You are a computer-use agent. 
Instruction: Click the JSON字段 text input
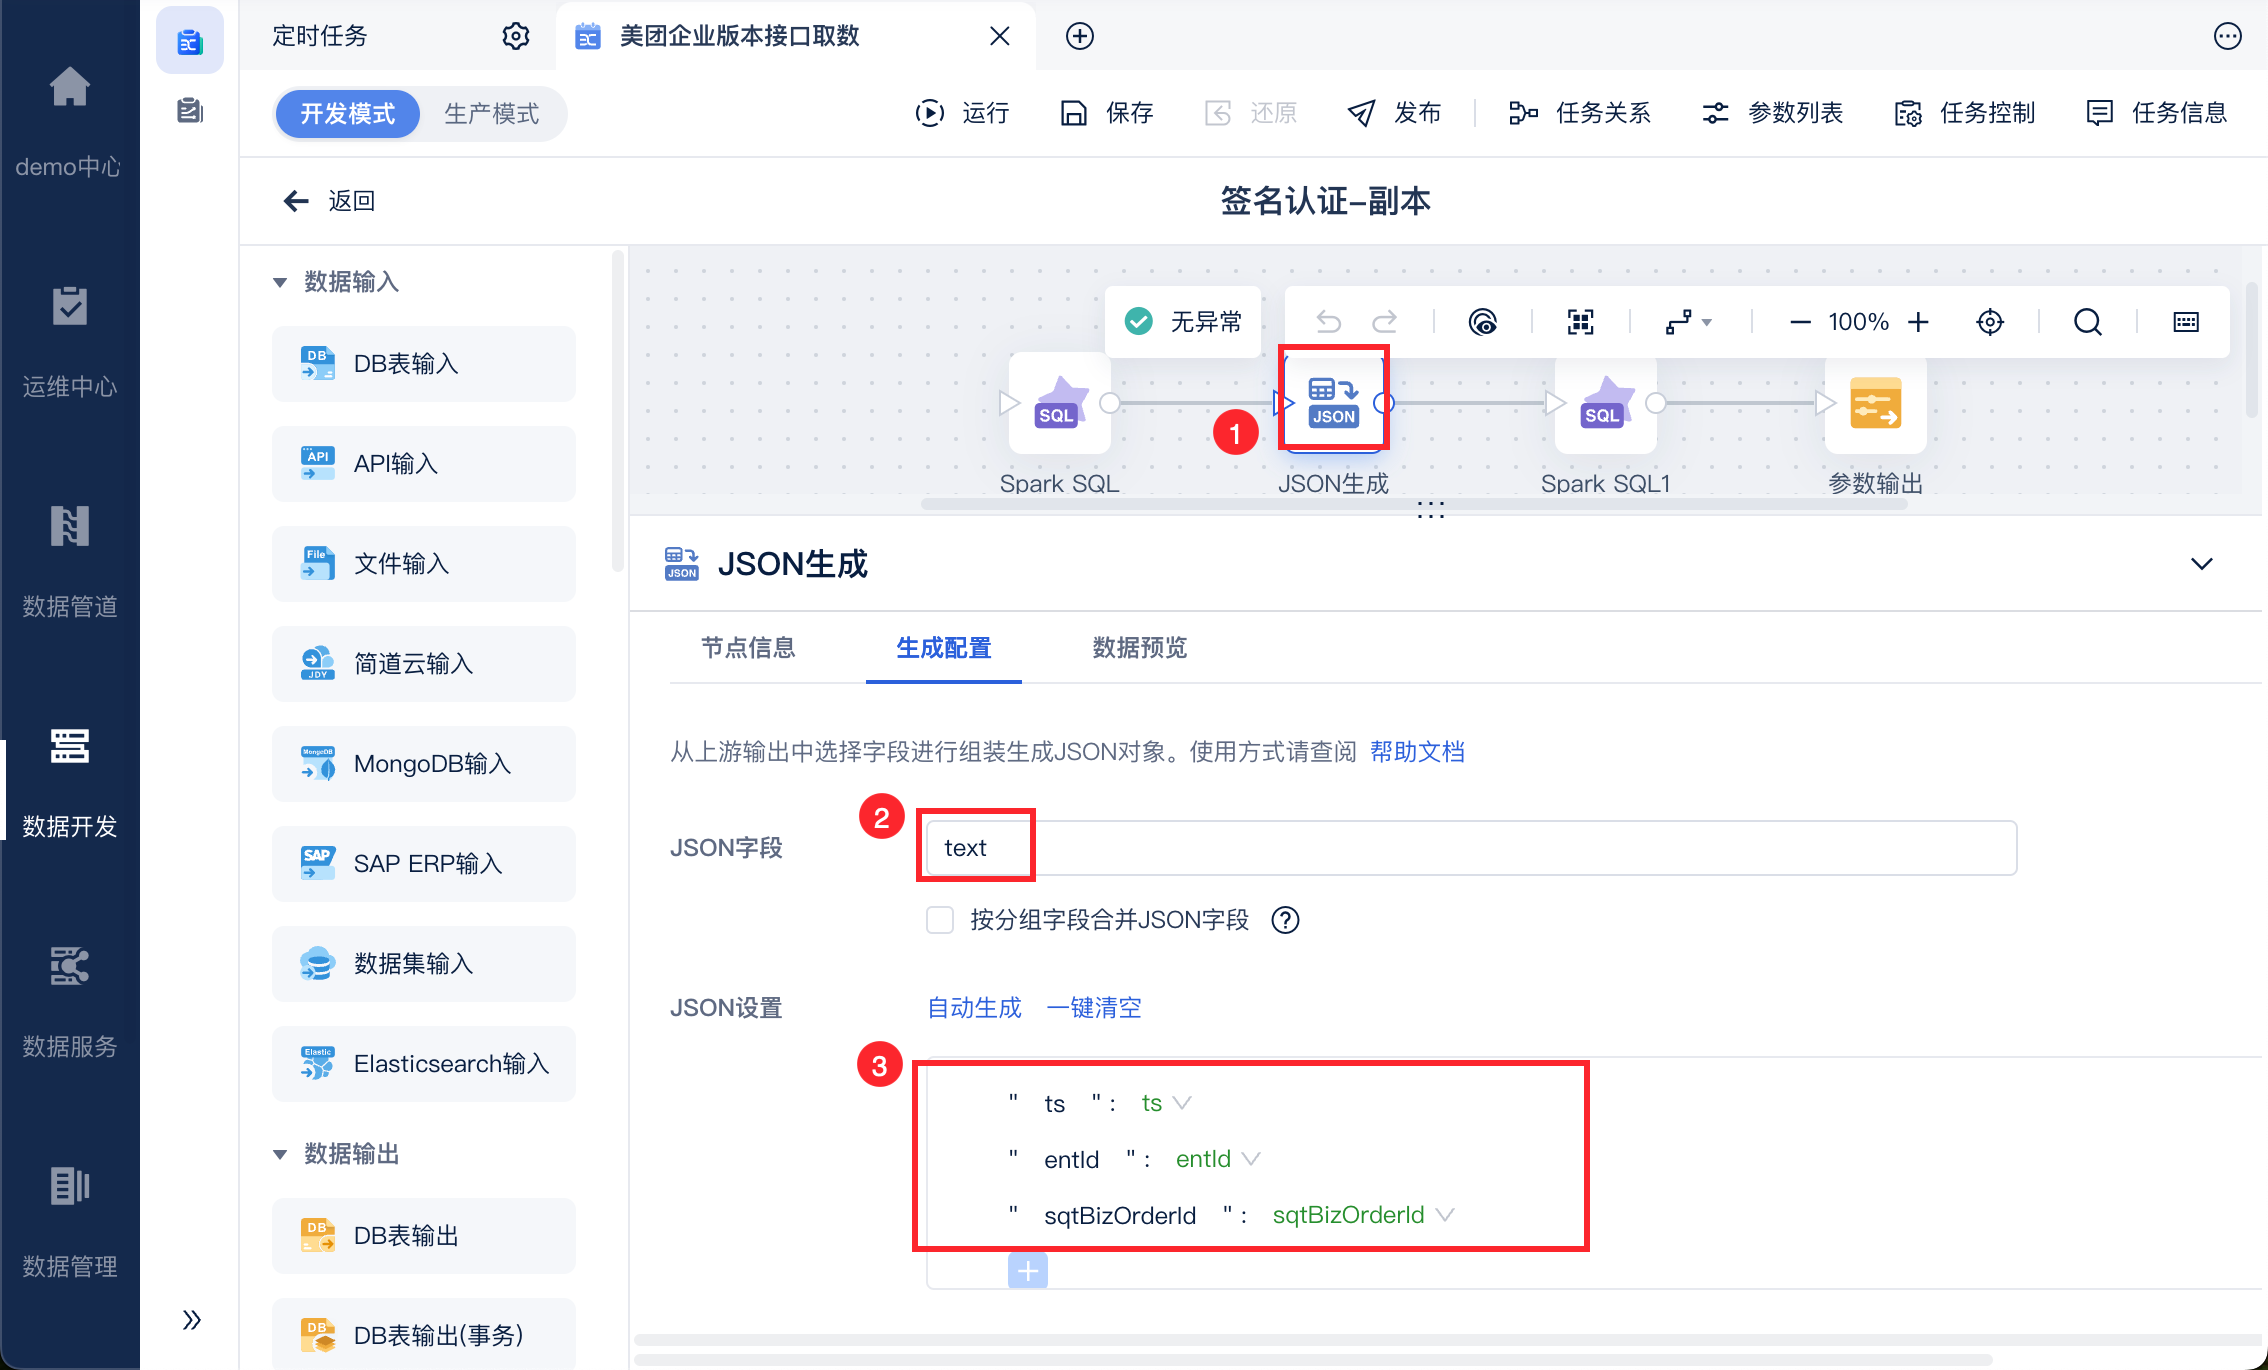coord(1470,848)
